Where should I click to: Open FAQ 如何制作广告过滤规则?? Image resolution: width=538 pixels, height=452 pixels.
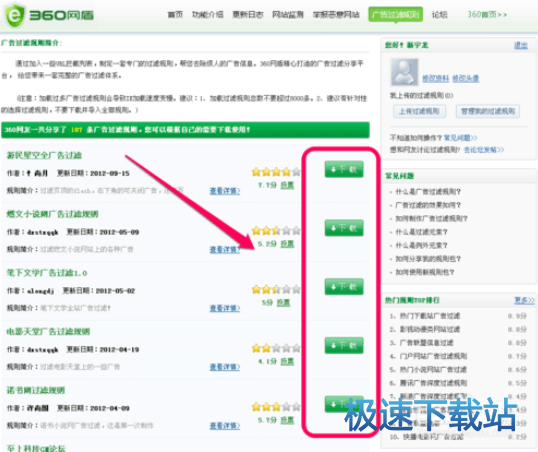pyautogui.click(x=431, y=218)
